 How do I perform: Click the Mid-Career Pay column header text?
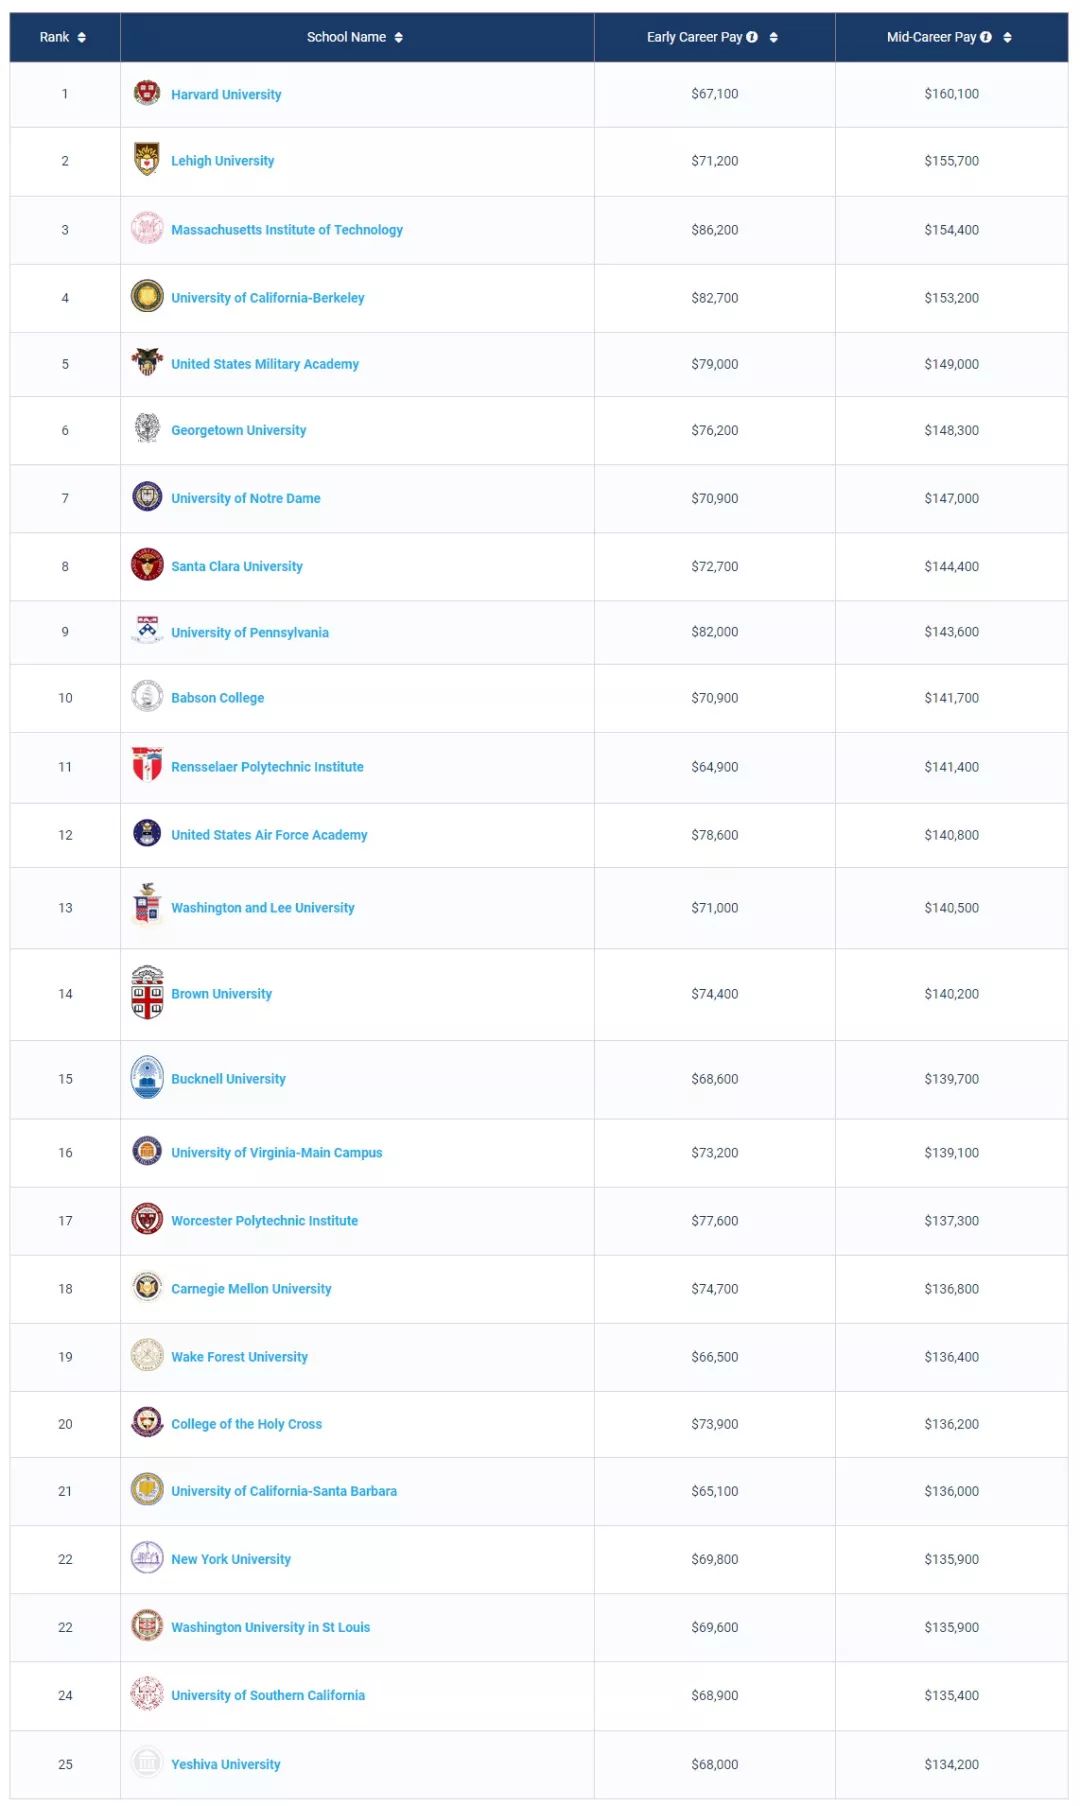click(x=931, y=37)
